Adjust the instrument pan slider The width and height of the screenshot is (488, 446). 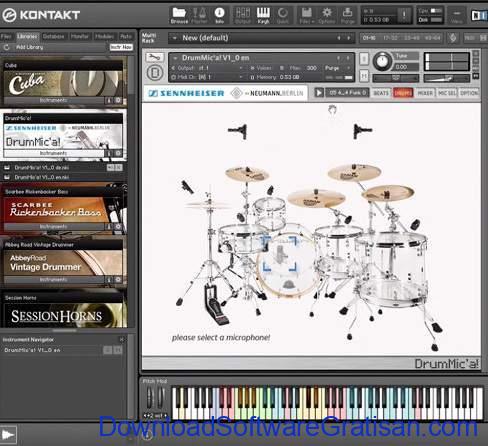[395, 78]
